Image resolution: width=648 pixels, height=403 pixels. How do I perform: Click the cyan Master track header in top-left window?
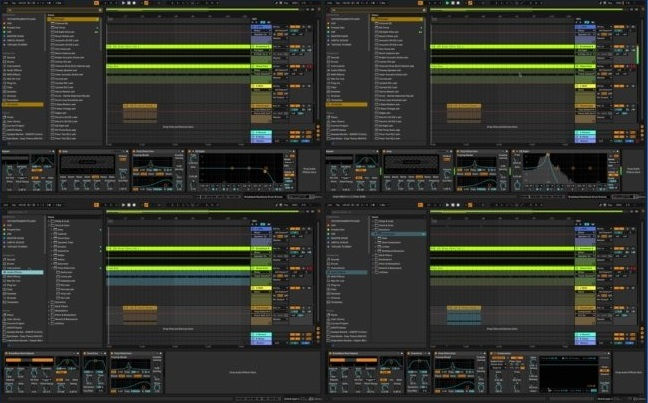259,132
